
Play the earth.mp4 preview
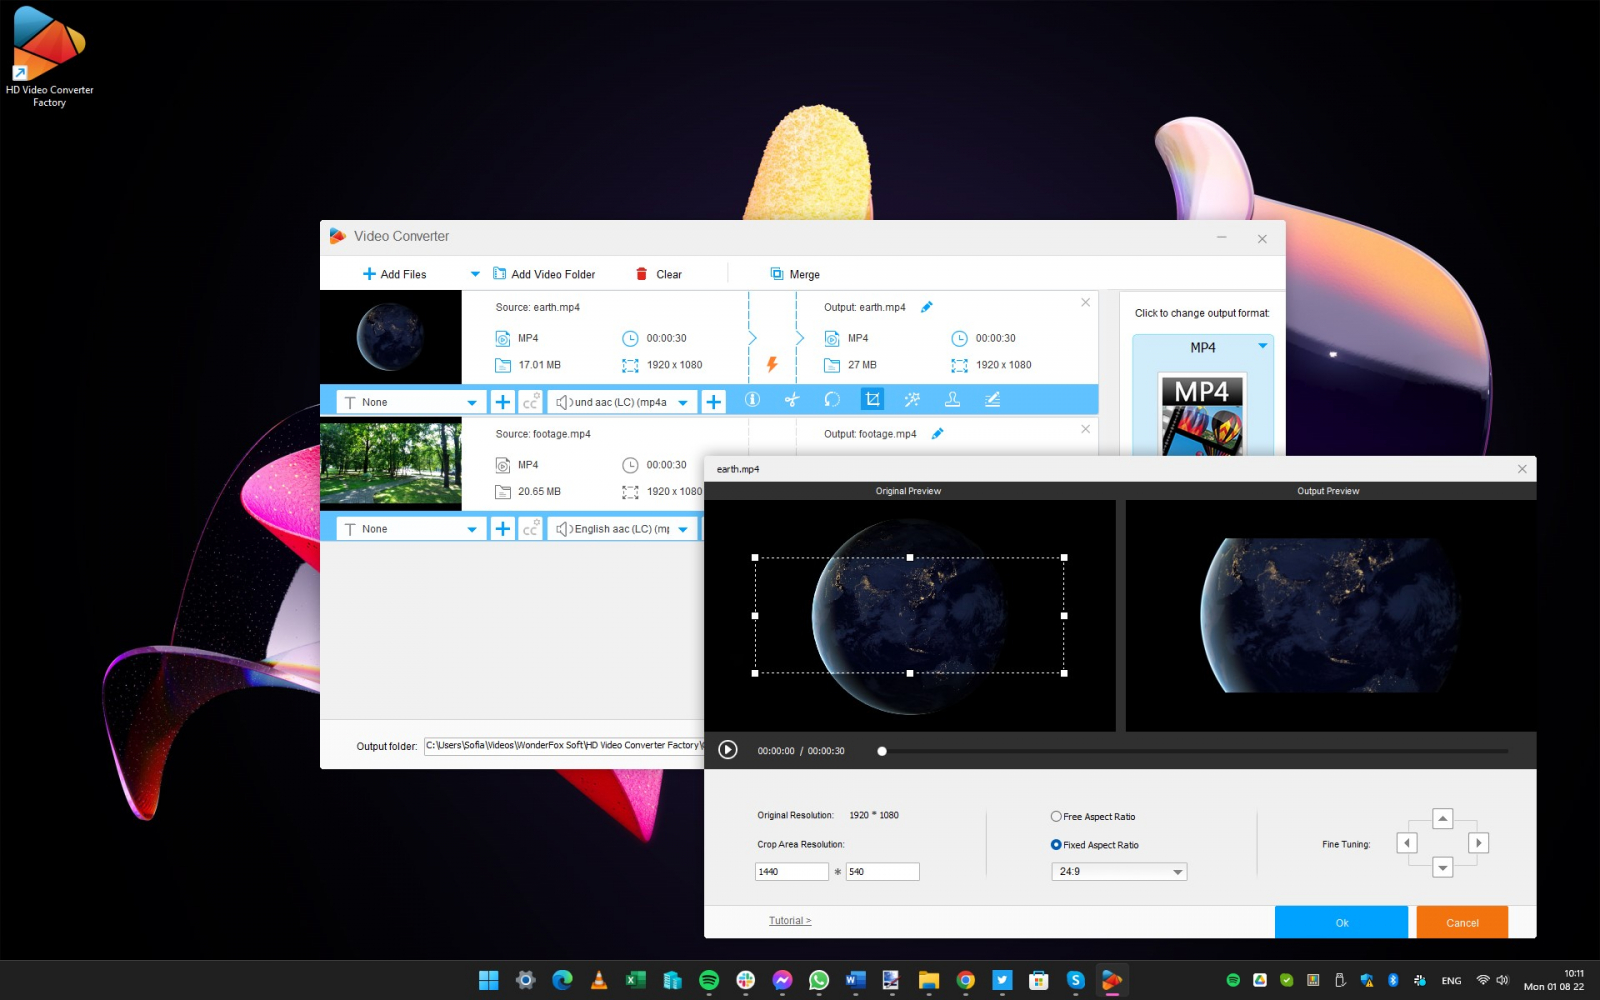click(728, 750)
